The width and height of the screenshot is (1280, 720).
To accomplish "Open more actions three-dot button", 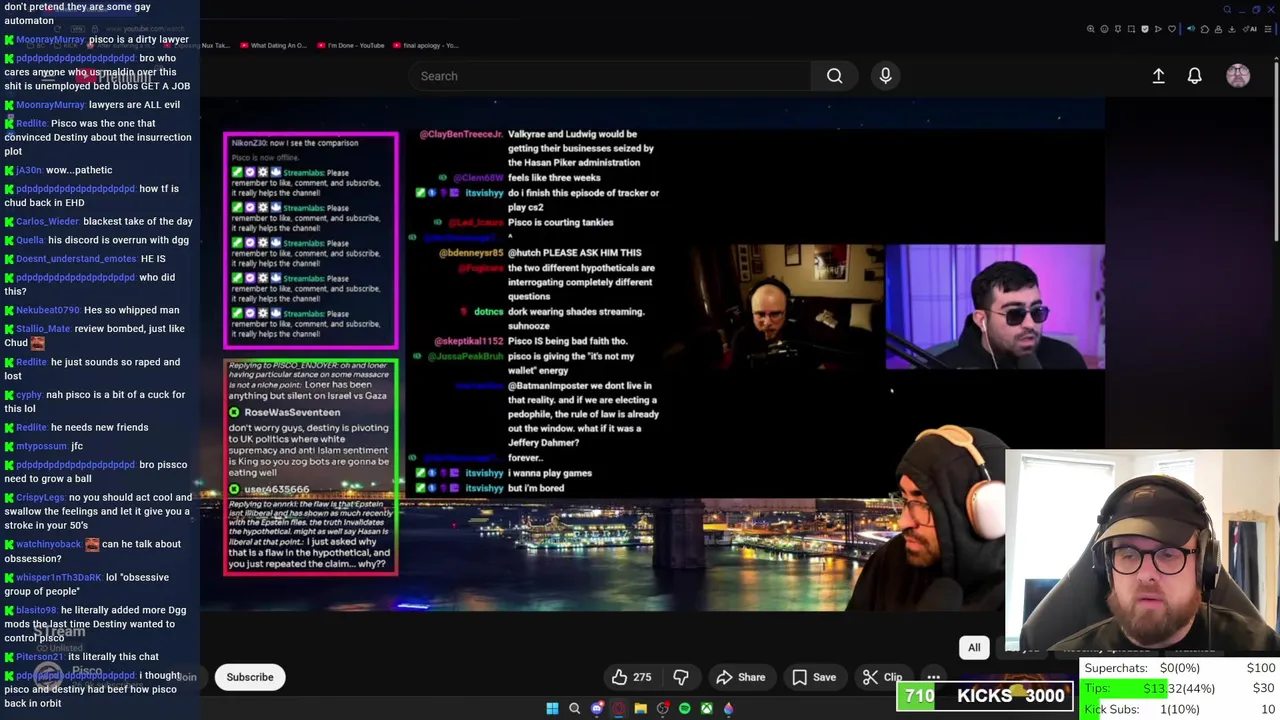I will [x=933, y=677].
